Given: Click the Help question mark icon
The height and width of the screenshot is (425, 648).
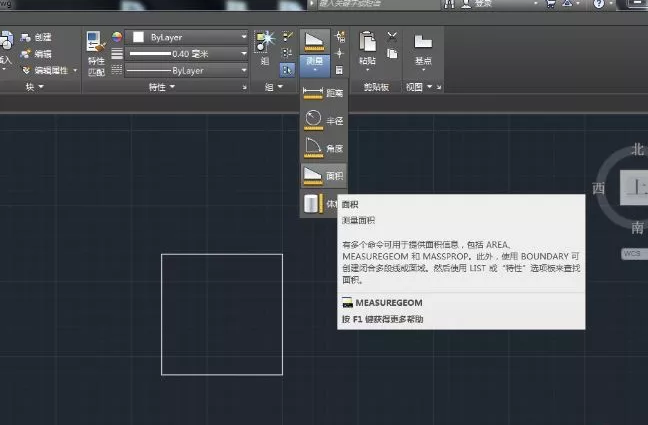Looking at the screenshot, I should 599,4.
